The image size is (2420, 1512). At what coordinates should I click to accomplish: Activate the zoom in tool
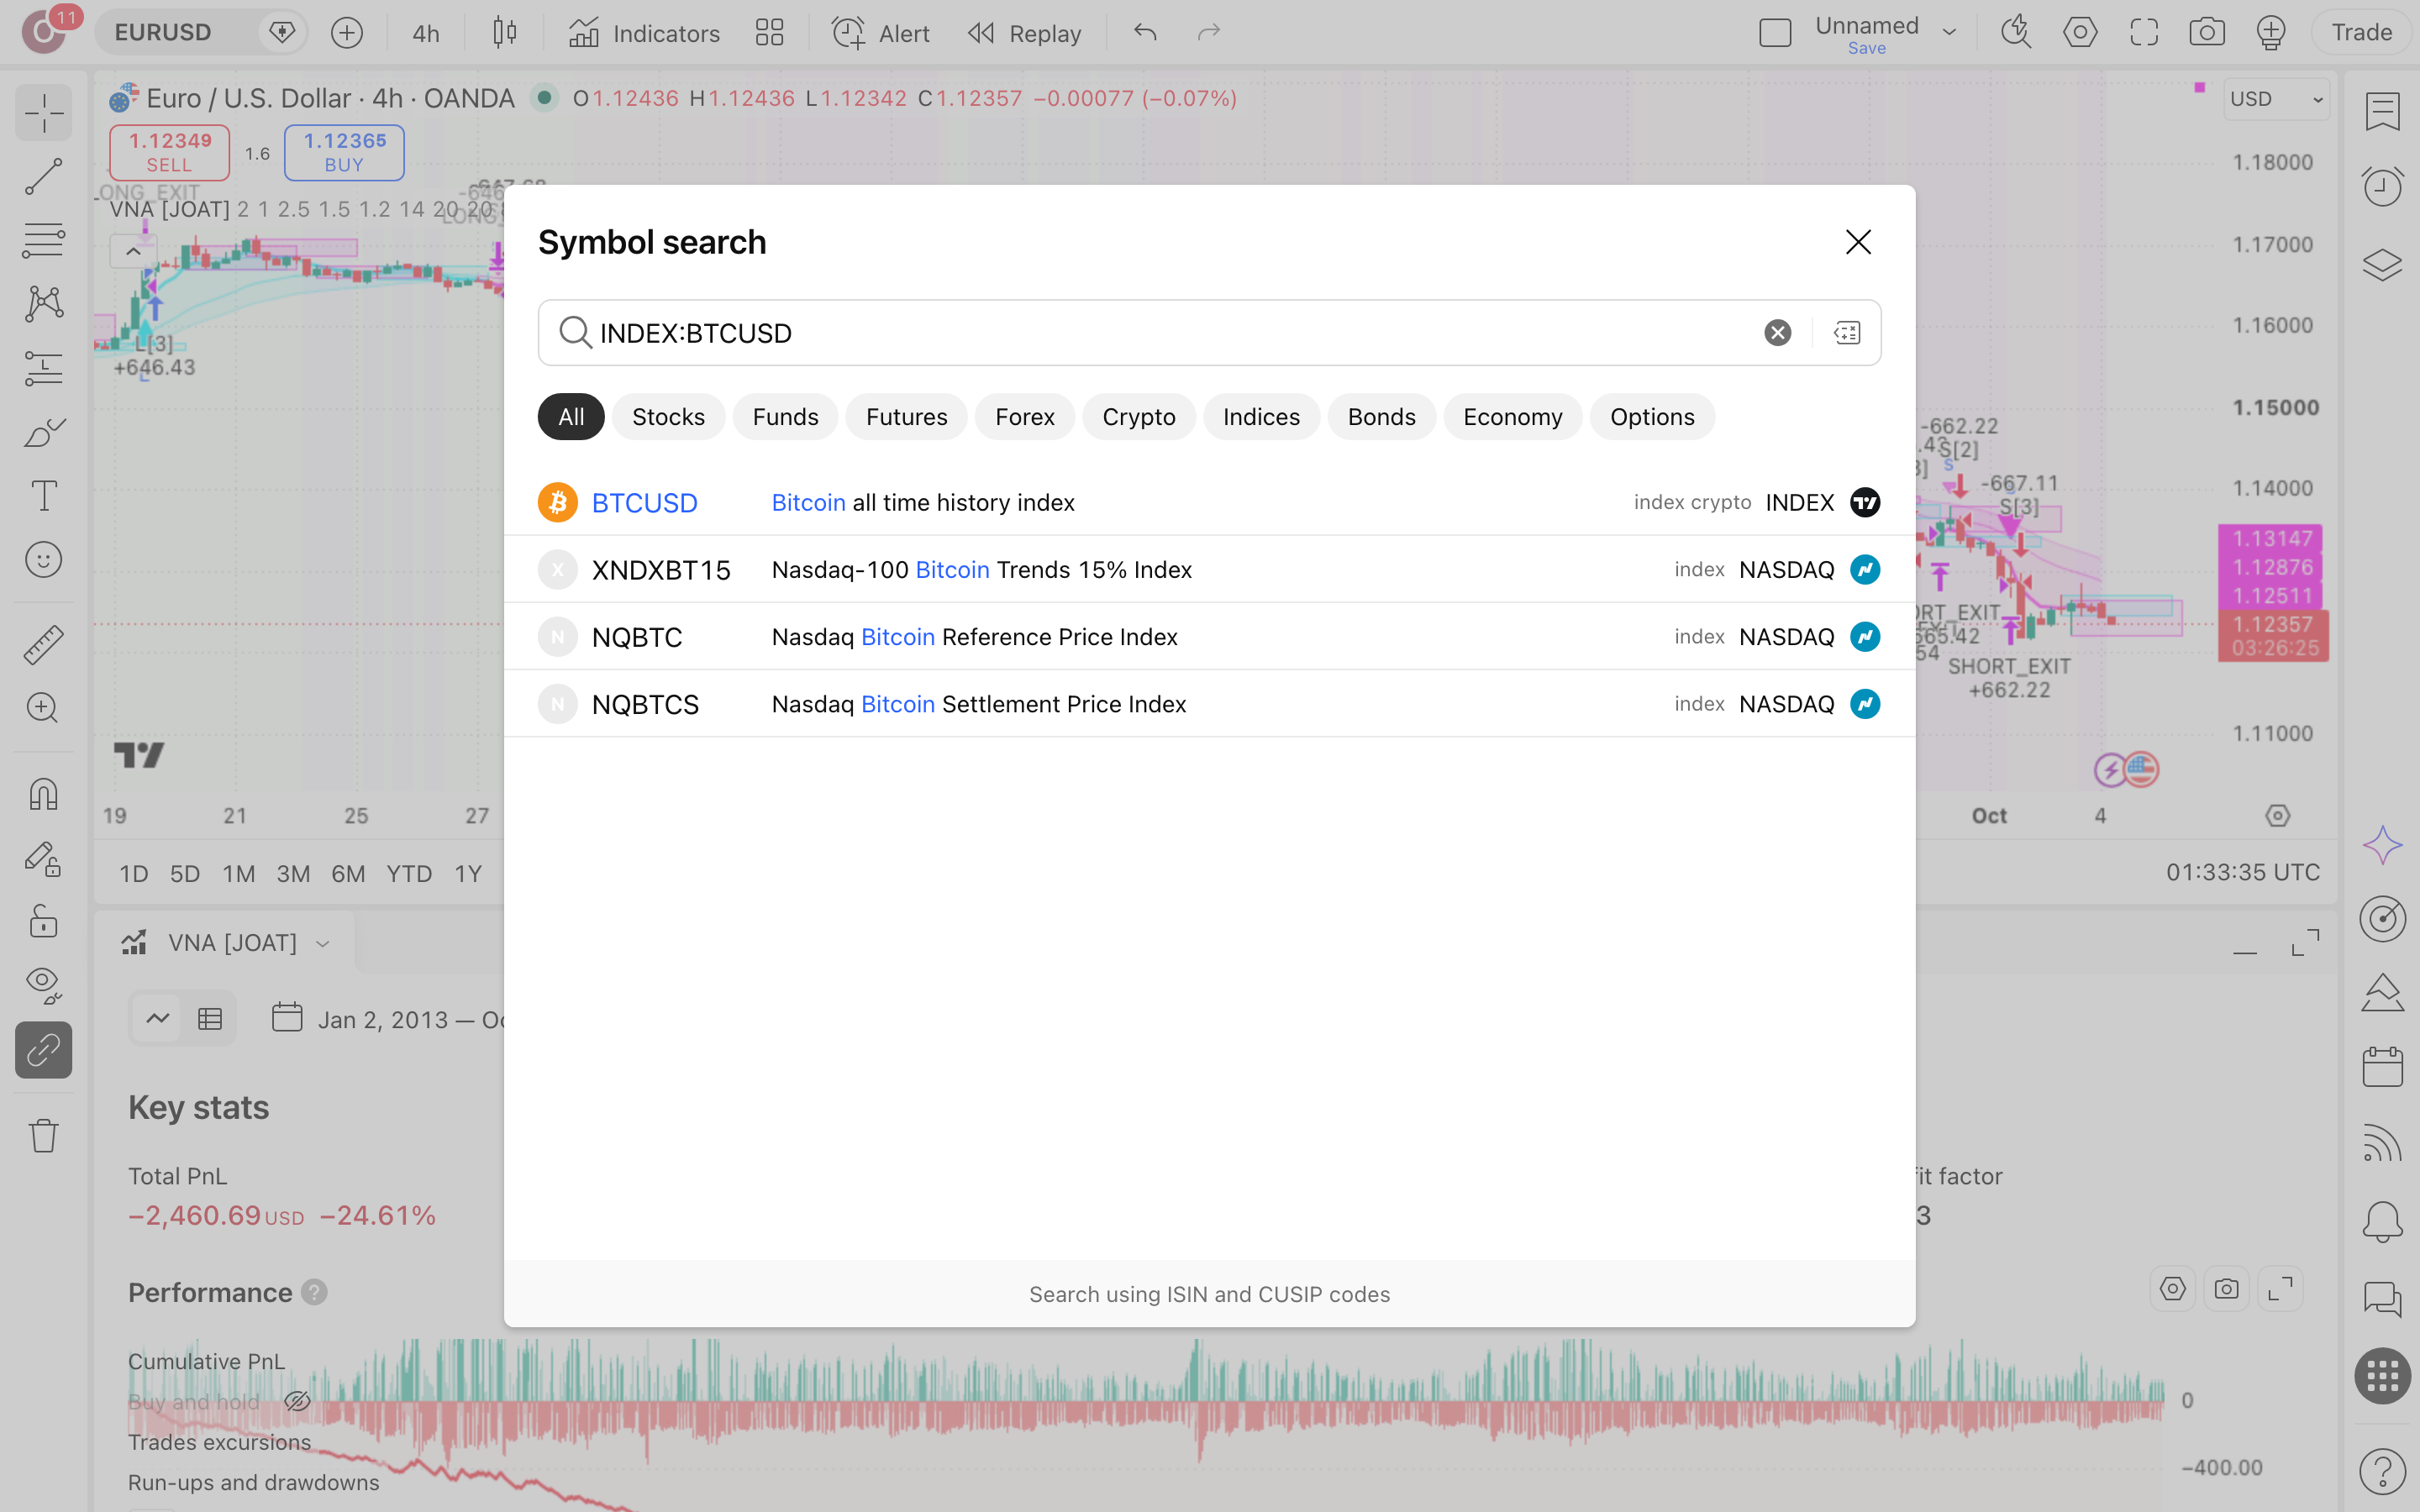43,708
